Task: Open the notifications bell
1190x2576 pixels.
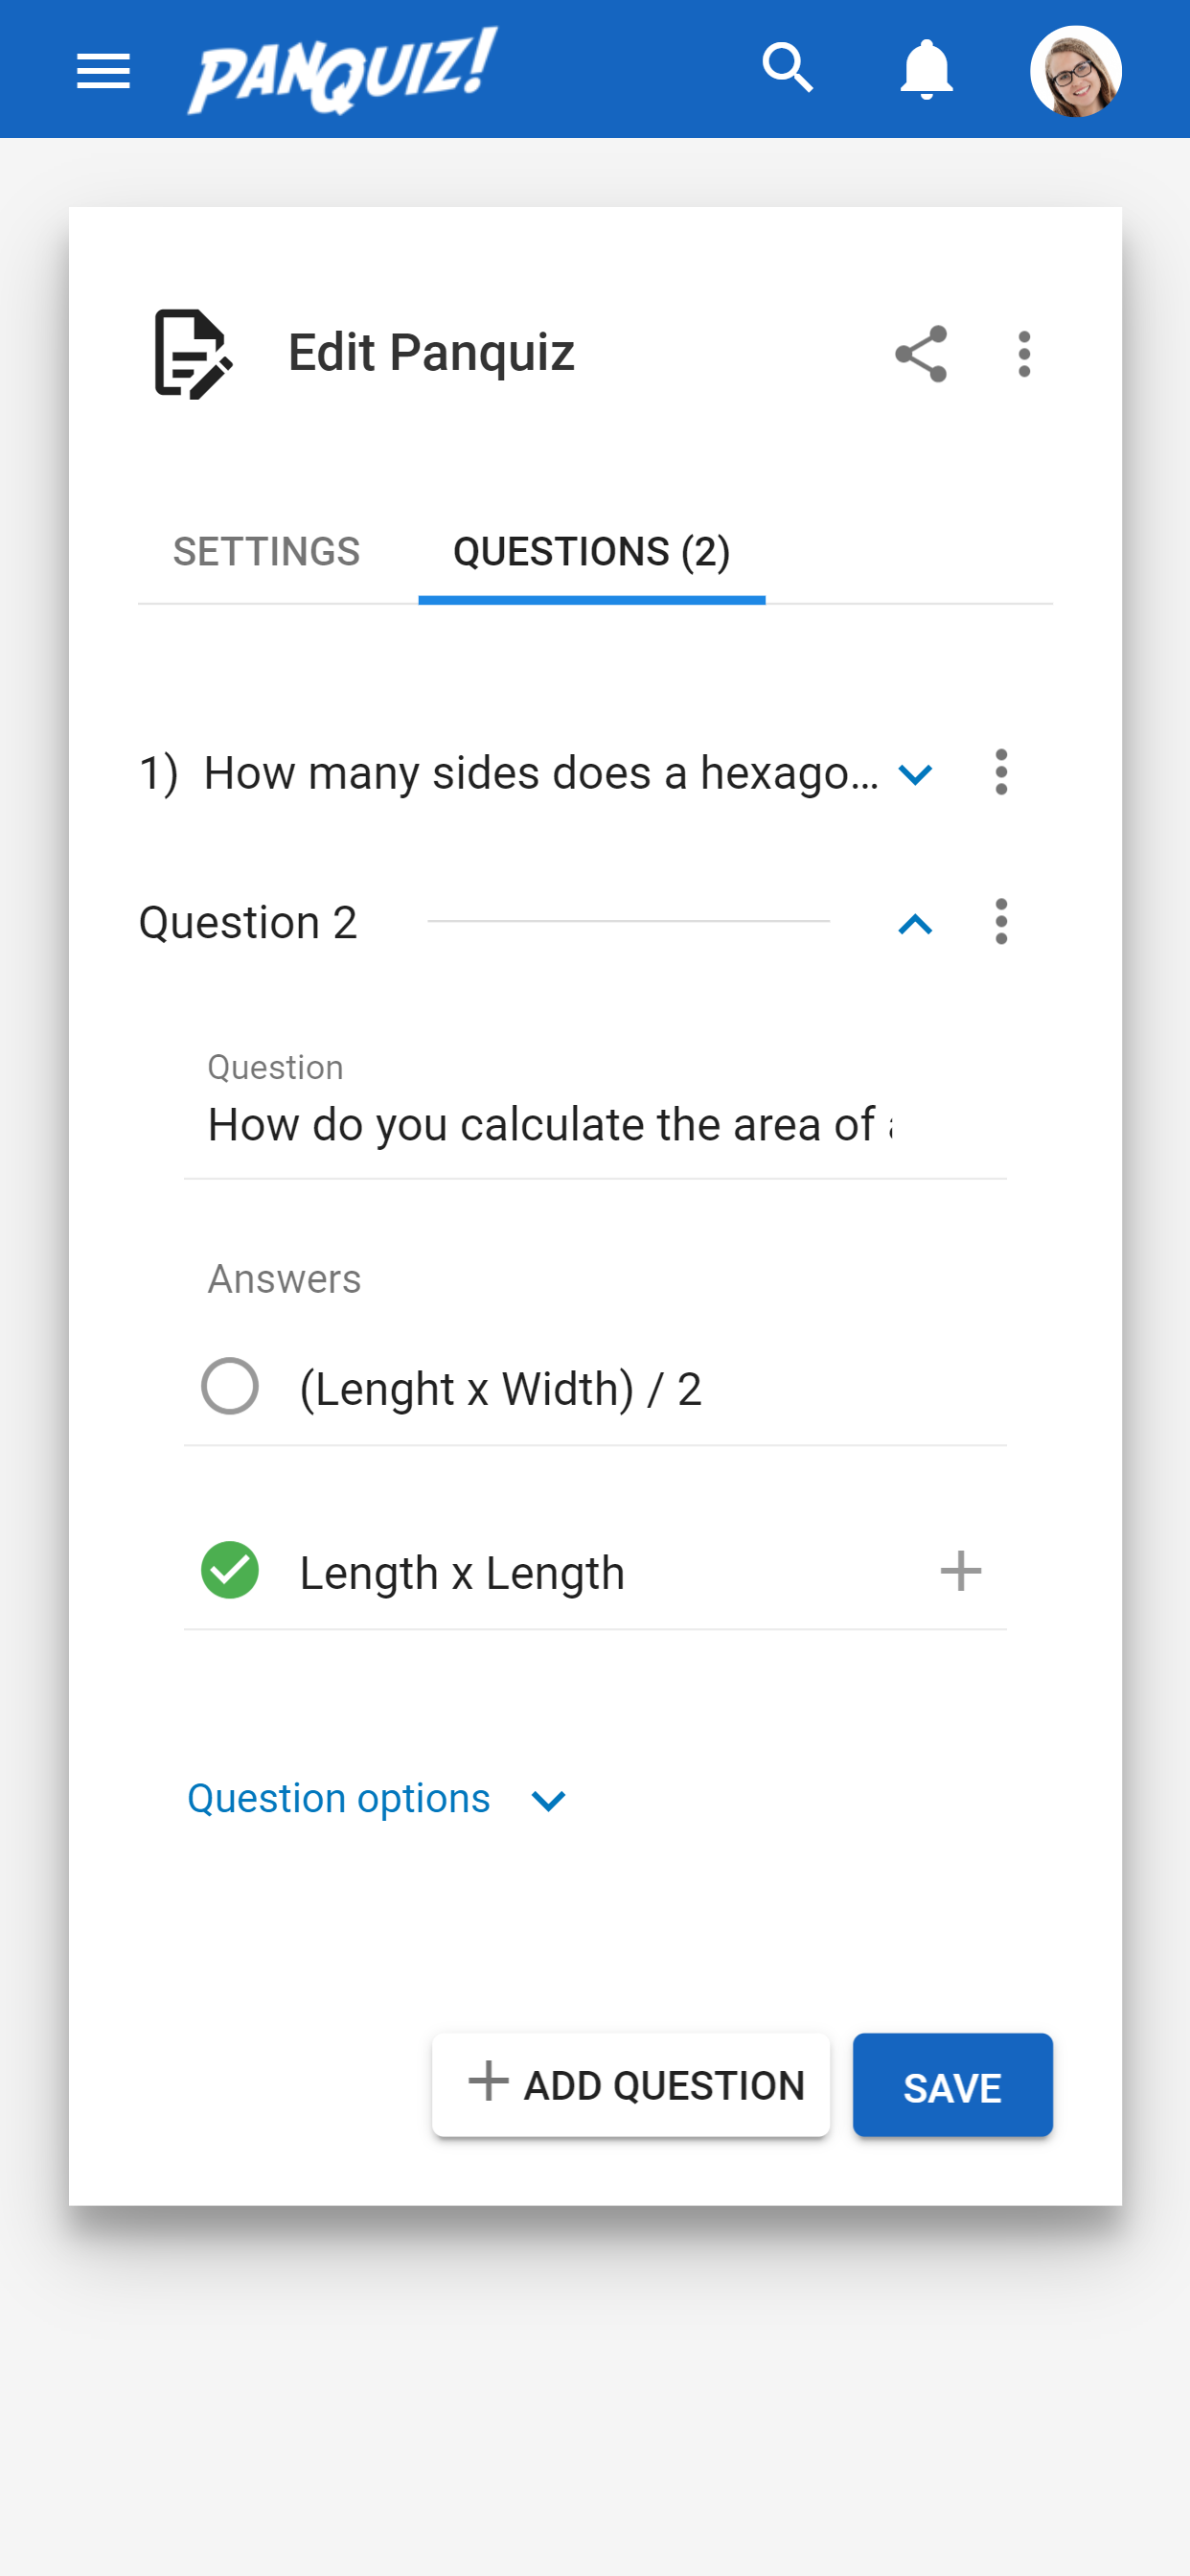Action: 926,70
